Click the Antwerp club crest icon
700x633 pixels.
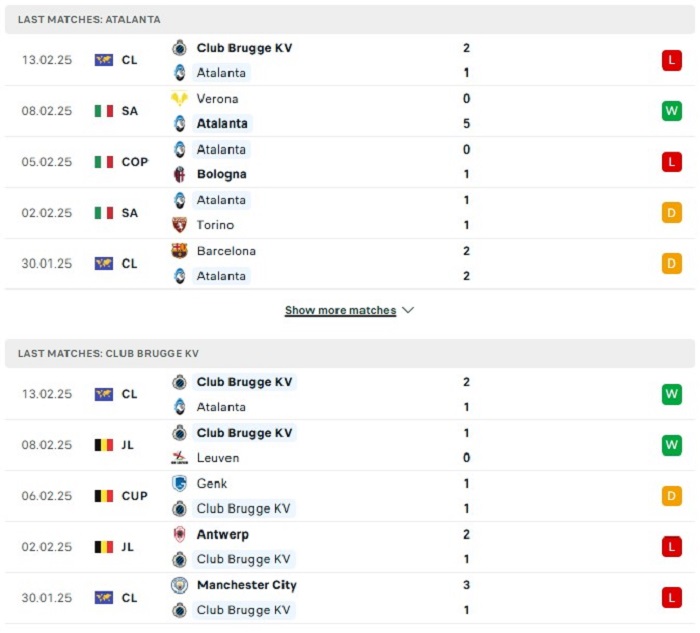[179, 534]
